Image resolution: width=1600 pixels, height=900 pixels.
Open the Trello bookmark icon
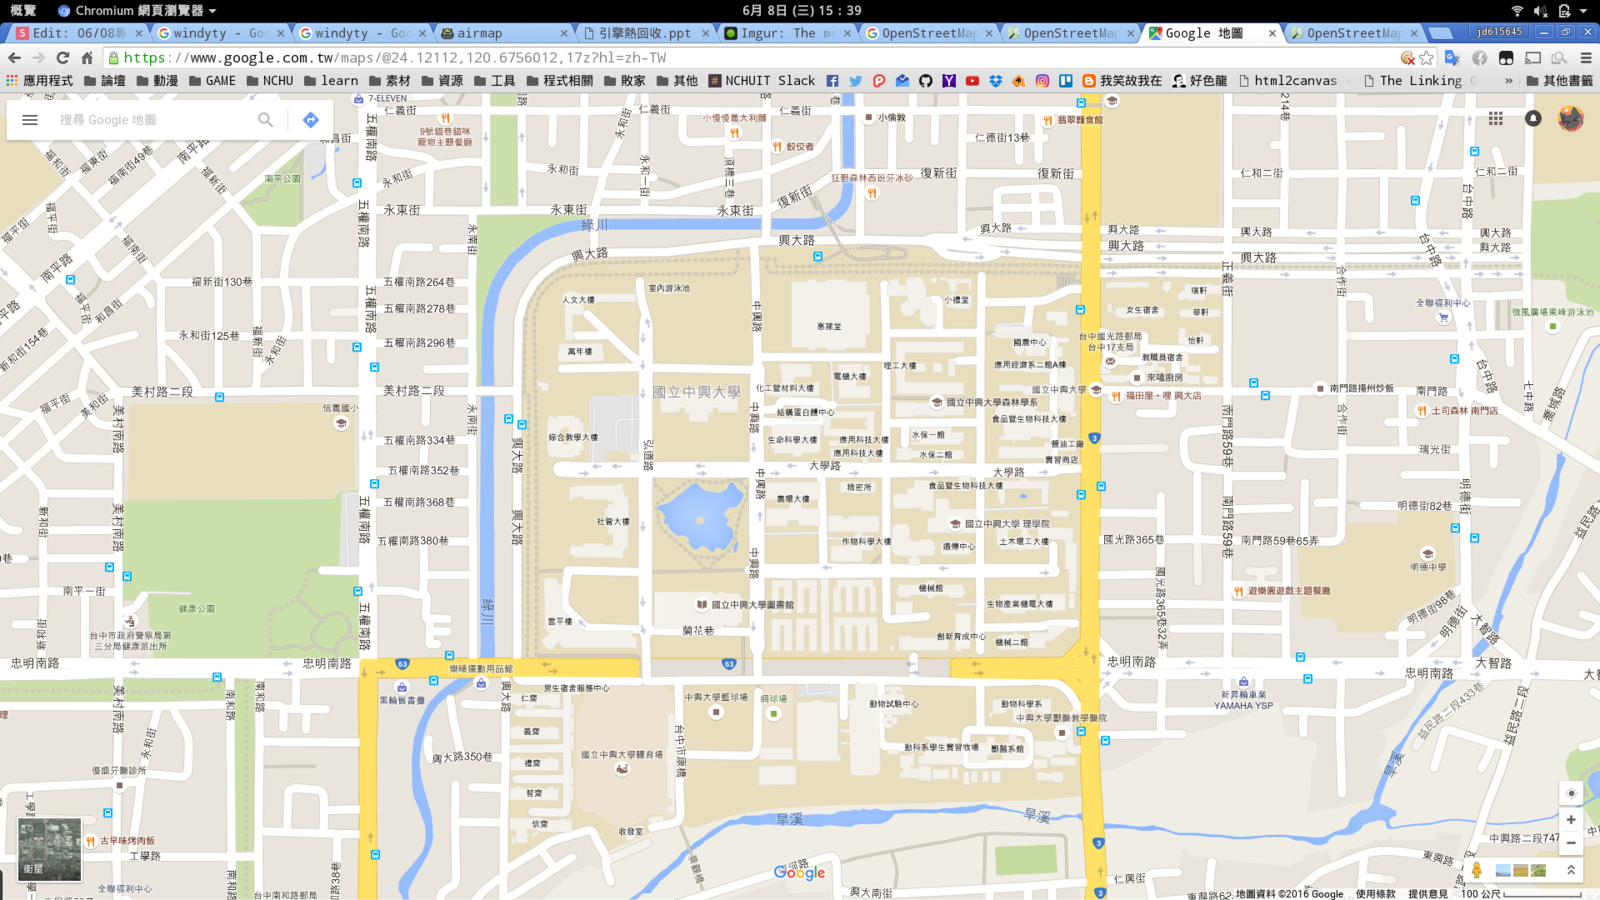(1066, 81)
